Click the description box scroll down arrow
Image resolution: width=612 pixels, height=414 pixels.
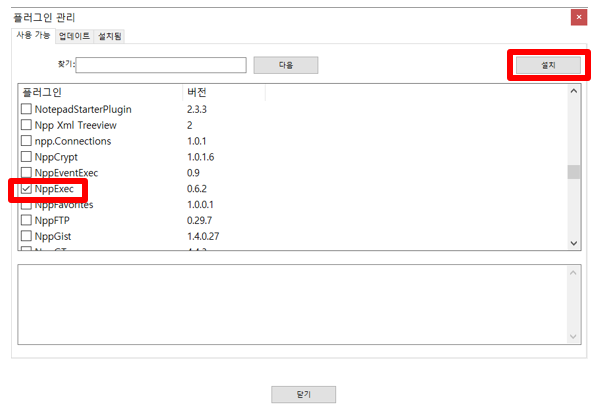coord(573,337)
